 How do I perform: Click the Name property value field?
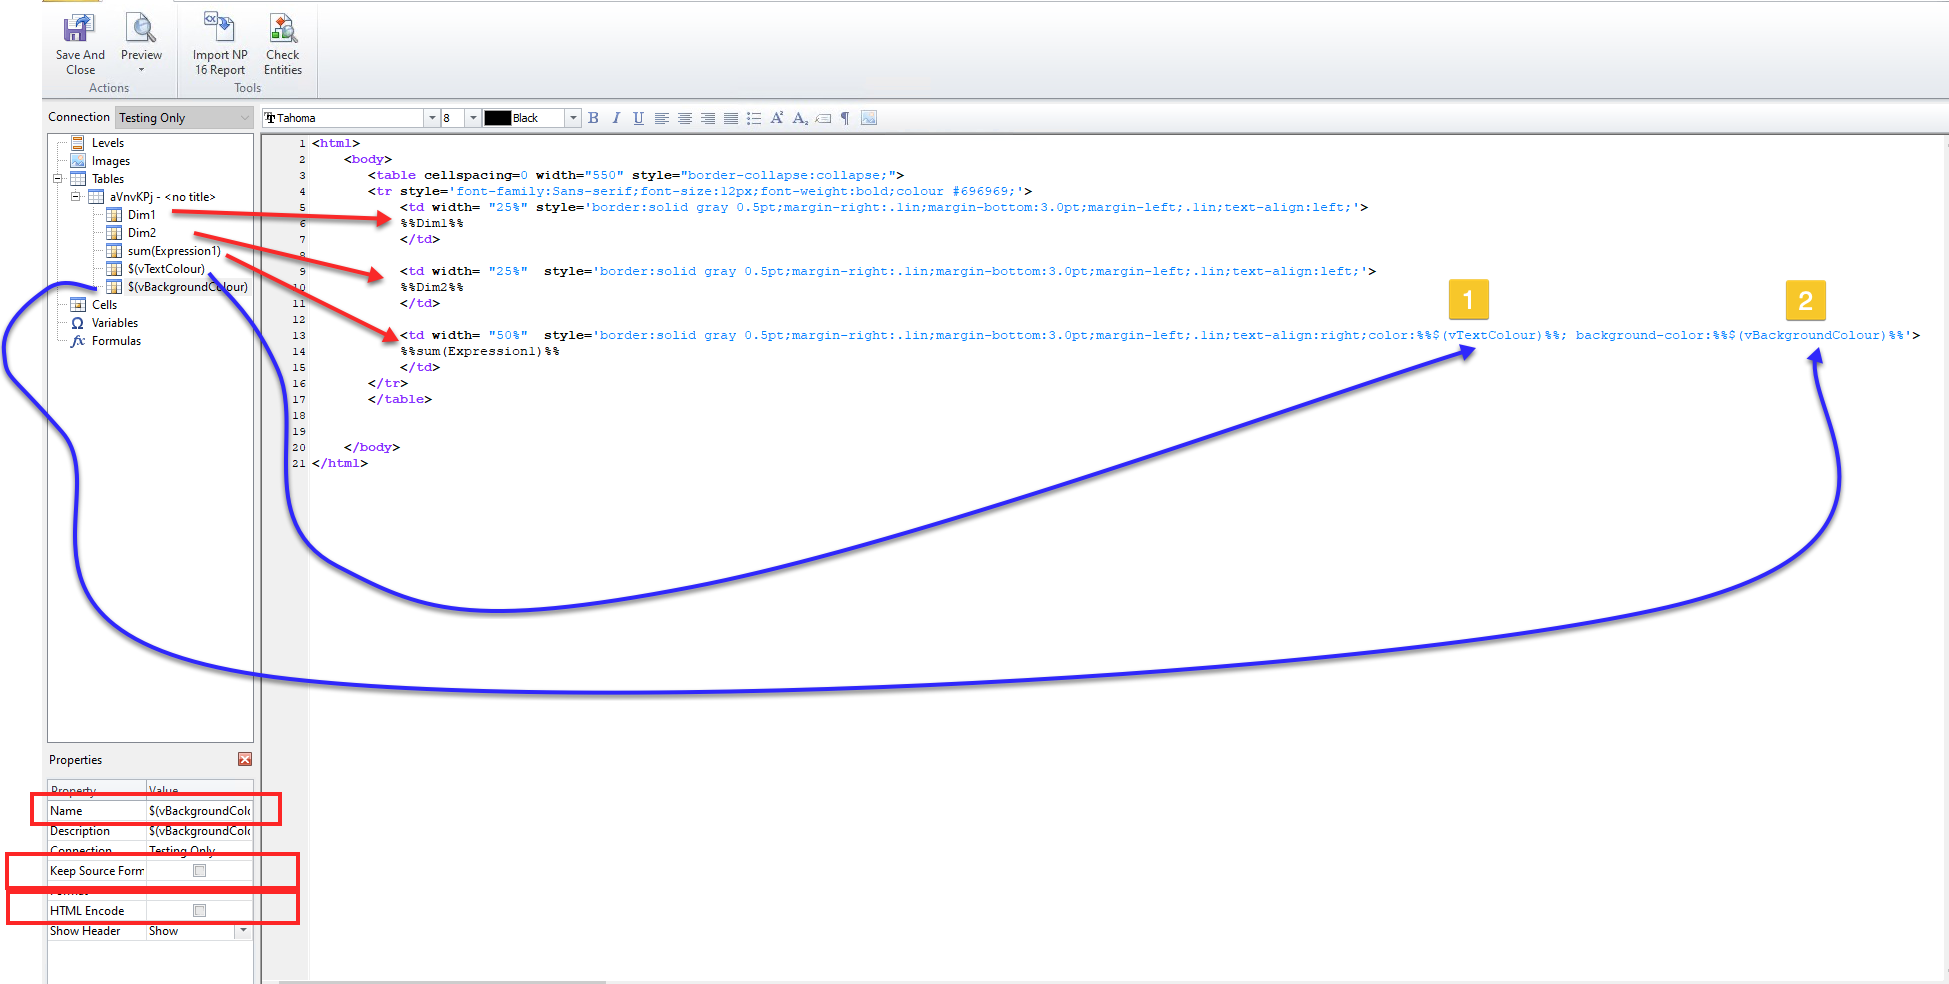click(198, 811)
